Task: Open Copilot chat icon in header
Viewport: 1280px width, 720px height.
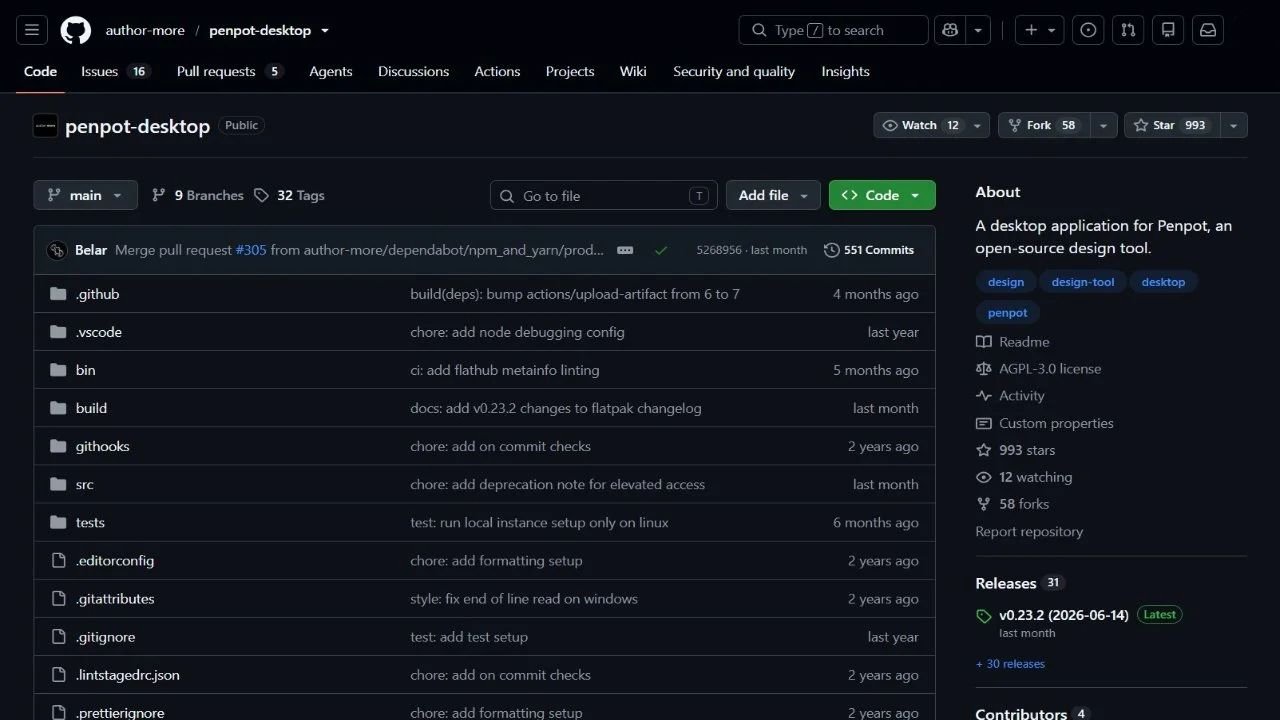Action: coord(950,30)
